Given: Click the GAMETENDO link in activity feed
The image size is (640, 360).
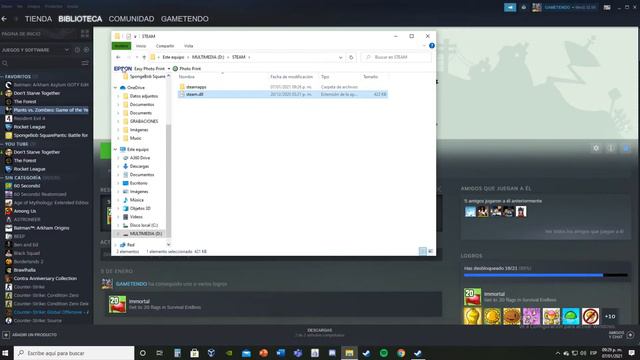Looking at the screenshot, I should (x=131, y=284).
